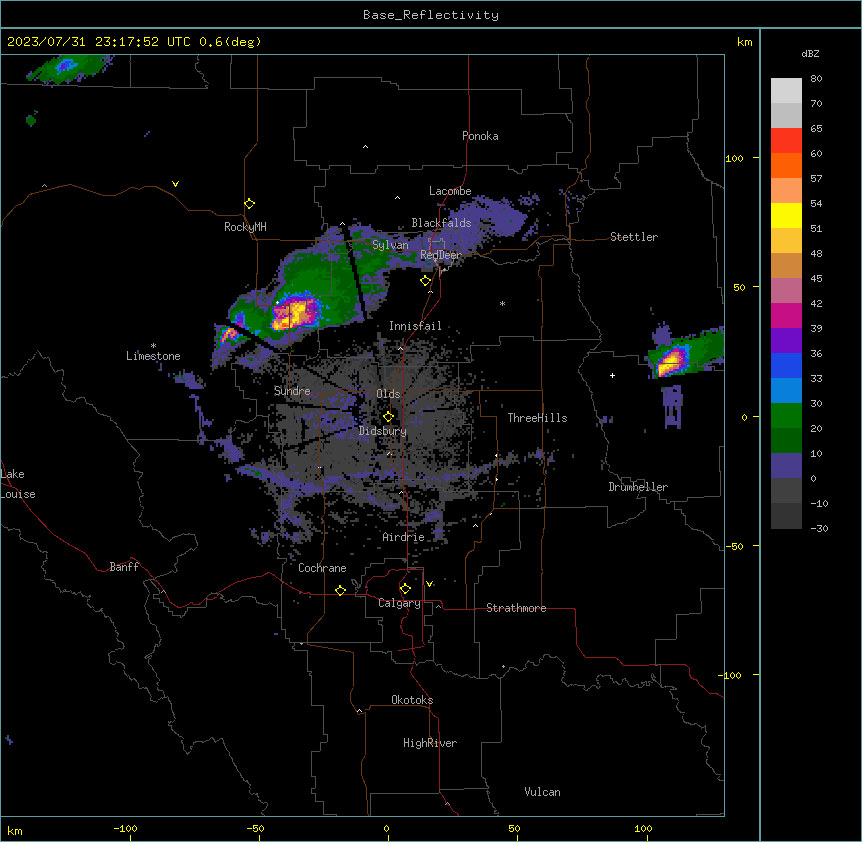Click the white plus marker west of the eastern storm

pyautogui.click(x=612, y=375)
